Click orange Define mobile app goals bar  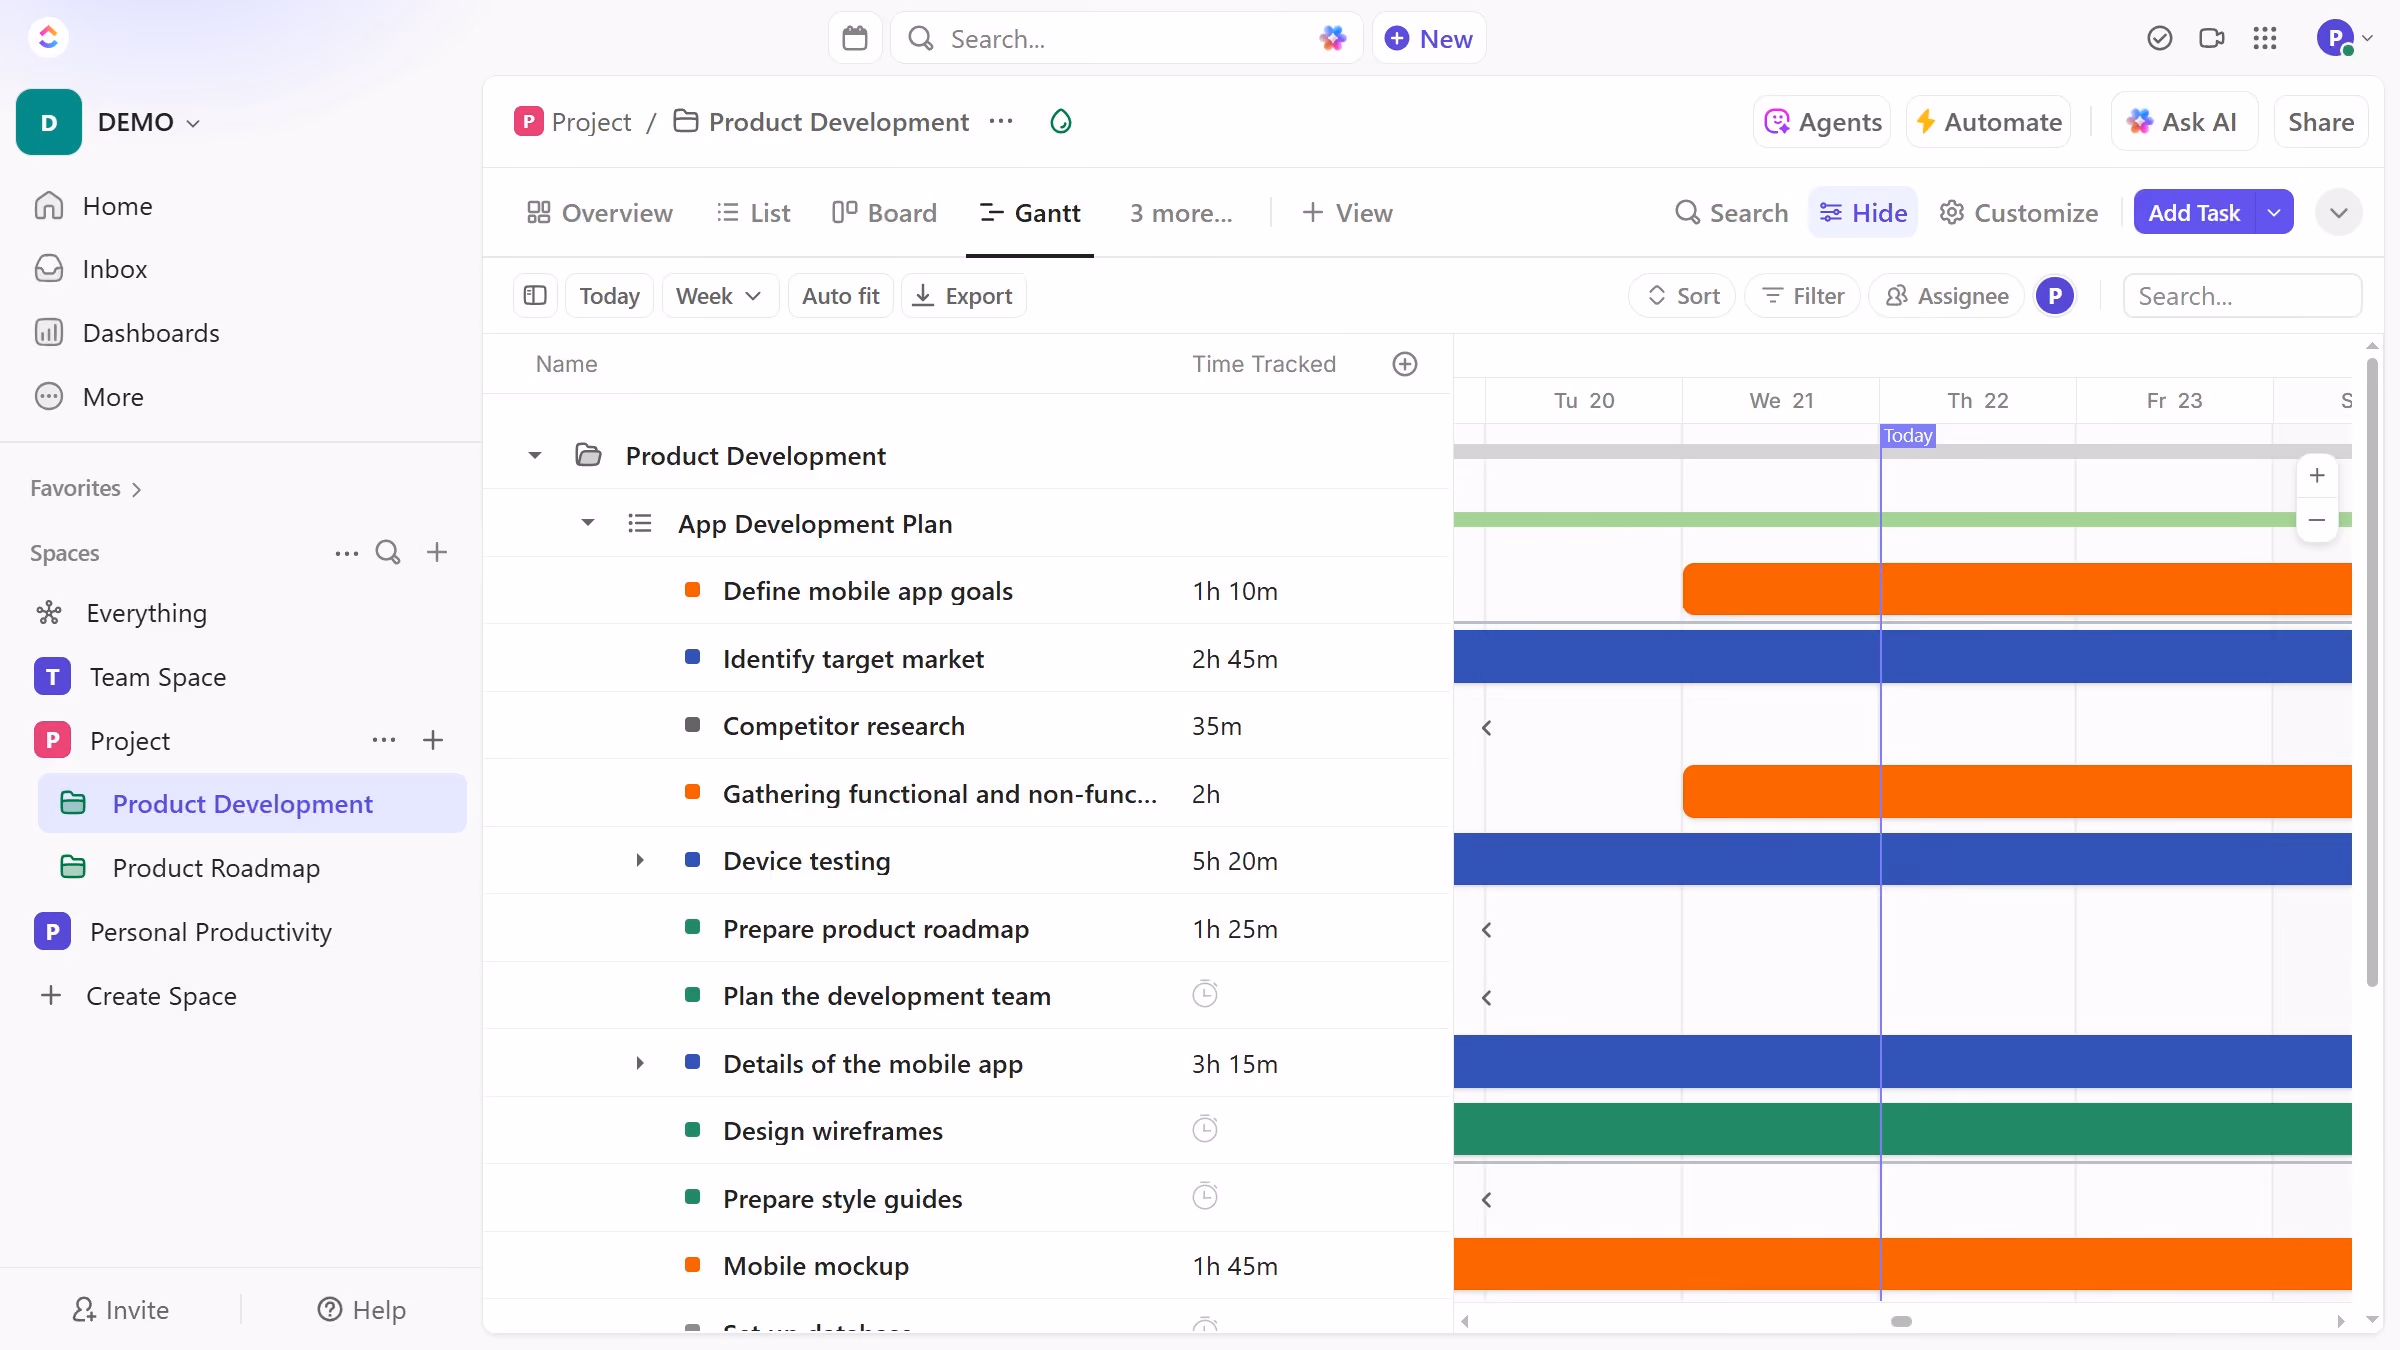(2017, 589)
